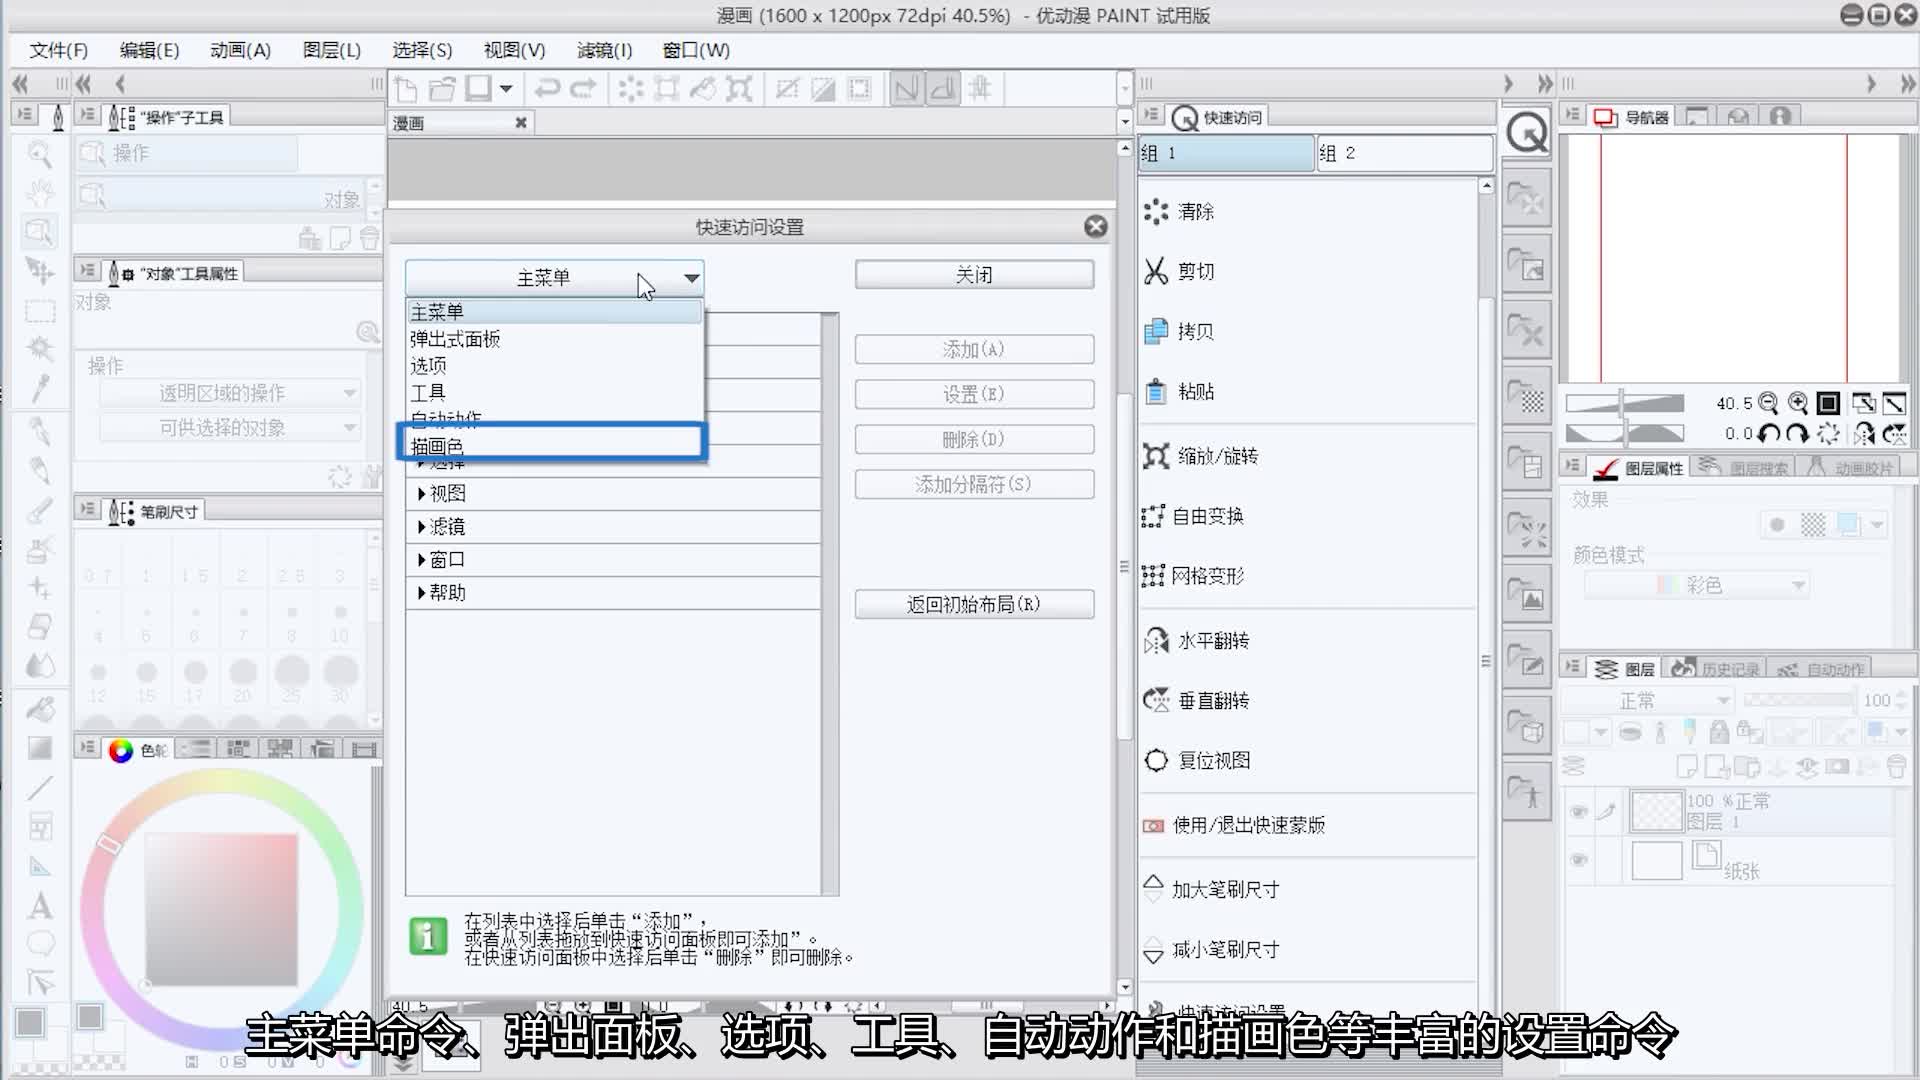Click the 使用/退出快速蒙版 quick mask icon

pyautogui.click(x=1153, y=825)
